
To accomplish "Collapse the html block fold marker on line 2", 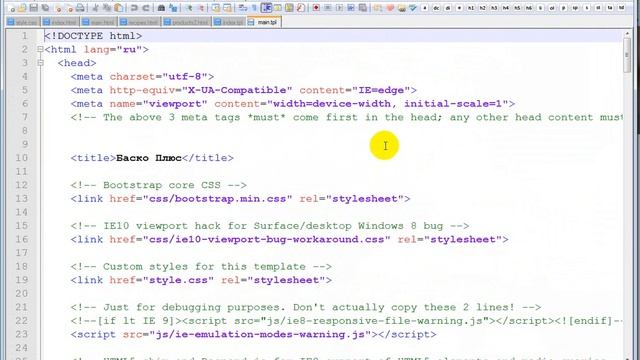I will tap(40, 49).
